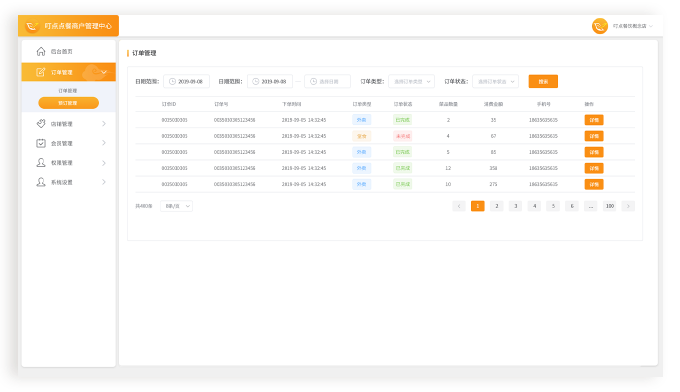Image resolution: width=680 pixels, height=392 pixels.
Task: Select the 订单管理 submenu entry
Action: 68,91
